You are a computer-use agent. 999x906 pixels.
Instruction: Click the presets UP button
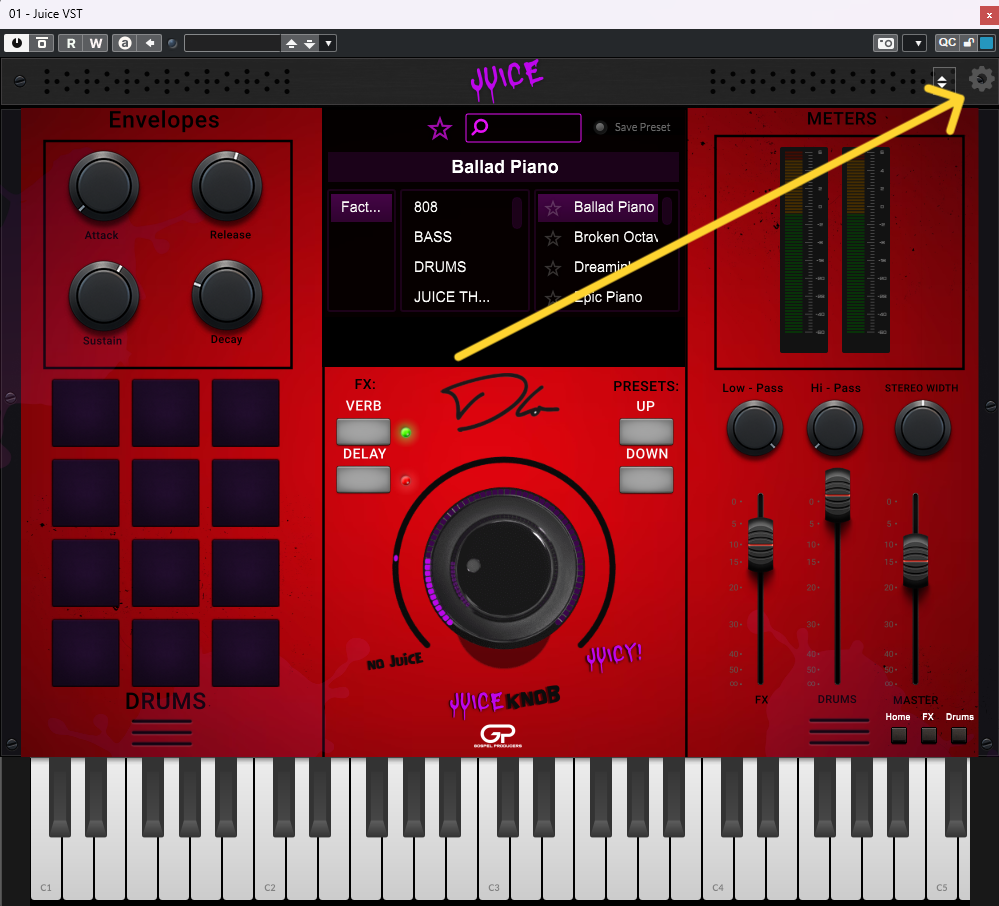[x=646, y=432]
